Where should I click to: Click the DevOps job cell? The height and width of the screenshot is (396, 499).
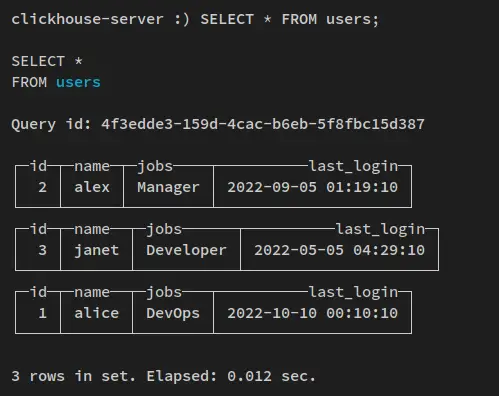[x=173, y=313]
